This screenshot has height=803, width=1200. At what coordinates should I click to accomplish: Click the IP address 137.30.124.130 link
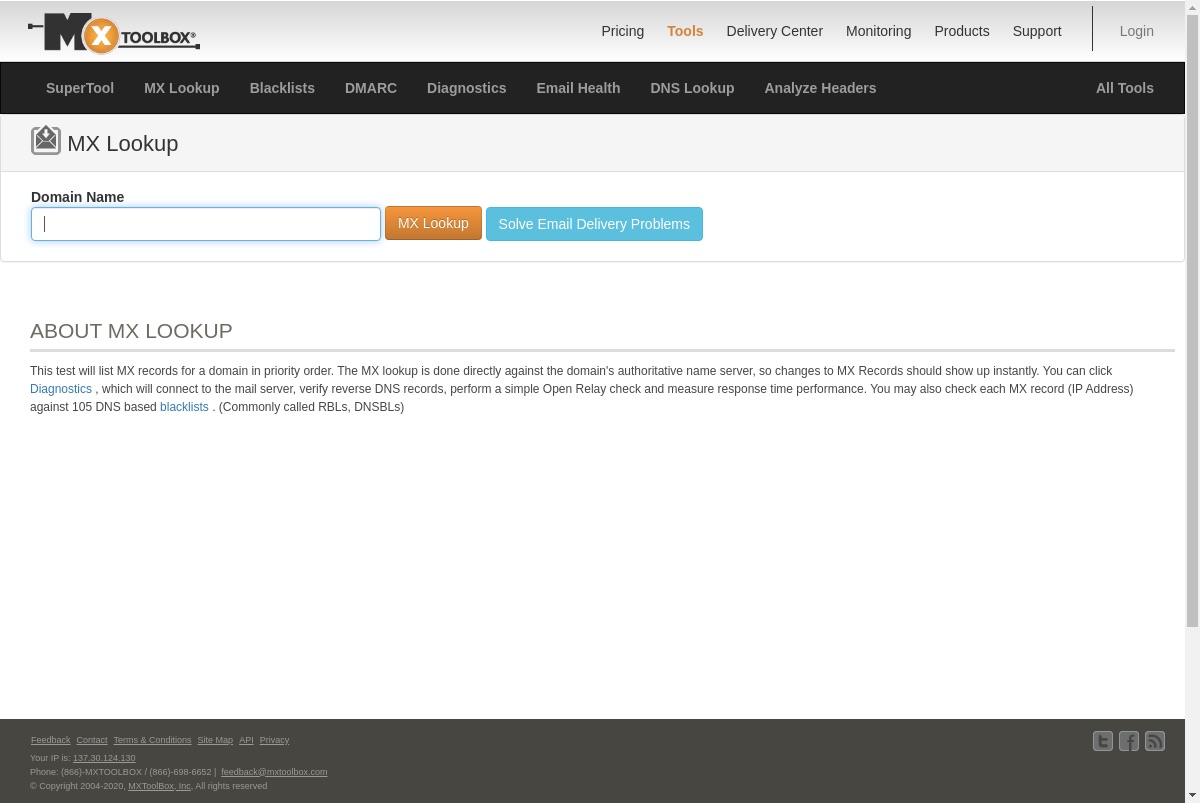tap(104, 758)
